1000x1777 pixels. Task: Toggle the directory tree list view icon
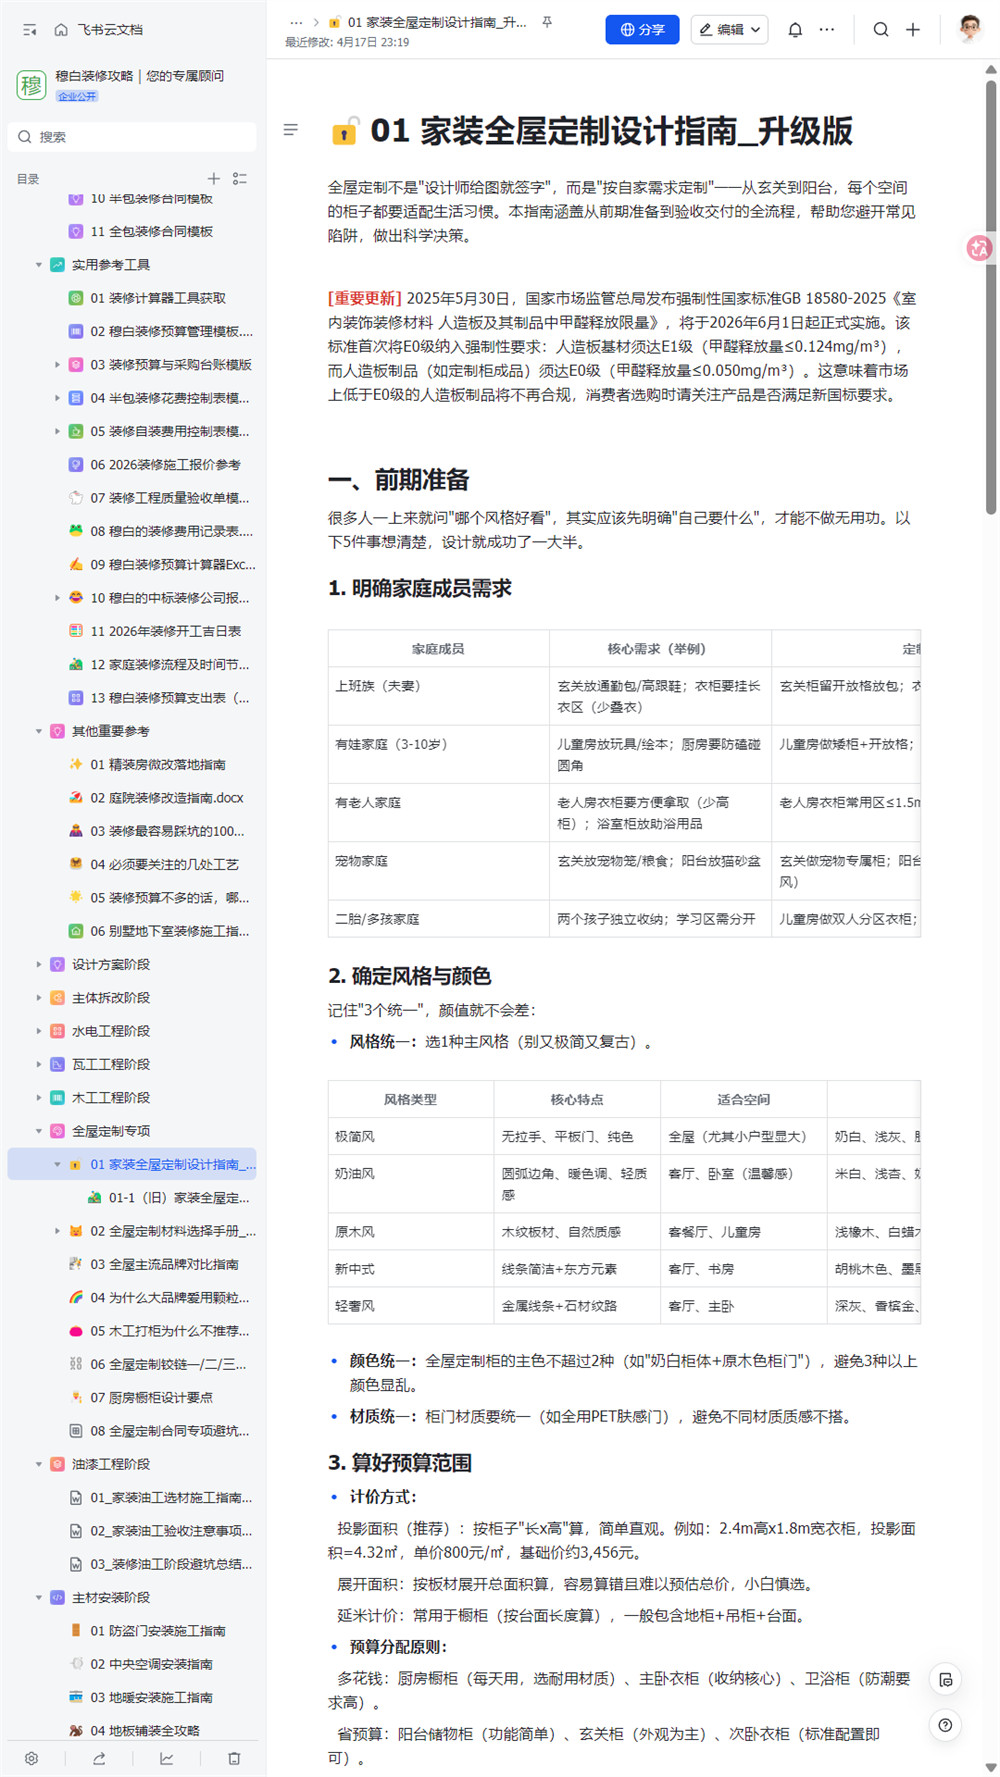click(x=240, y=178)
